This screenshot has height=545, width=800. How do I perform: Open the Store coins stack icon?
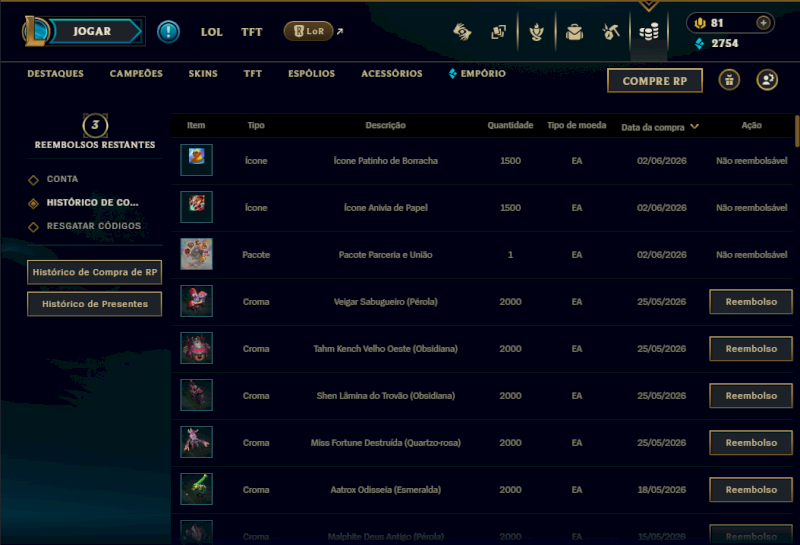[649, 32]
